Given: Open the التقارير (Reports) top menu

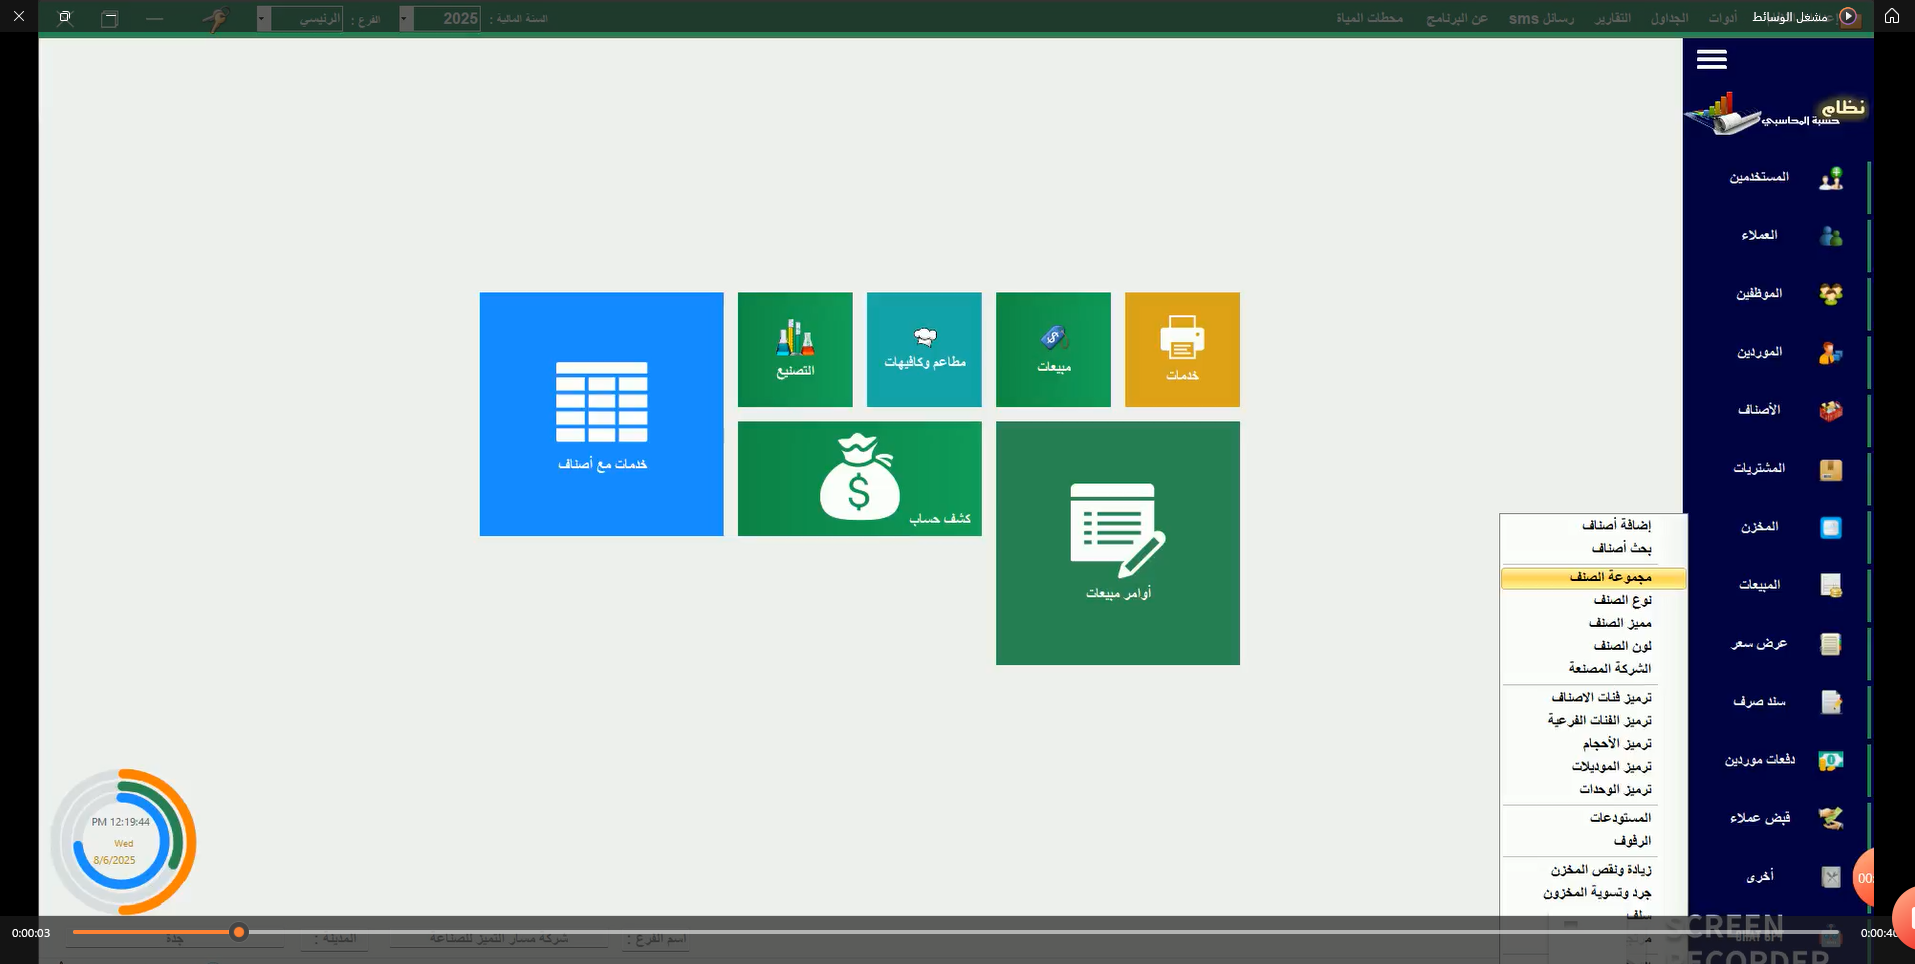Looking at the screenshot, I should pos(1612,19).
